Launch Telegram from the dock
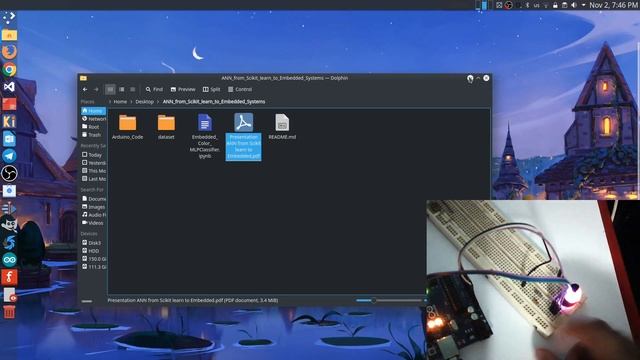 (9, 156)
